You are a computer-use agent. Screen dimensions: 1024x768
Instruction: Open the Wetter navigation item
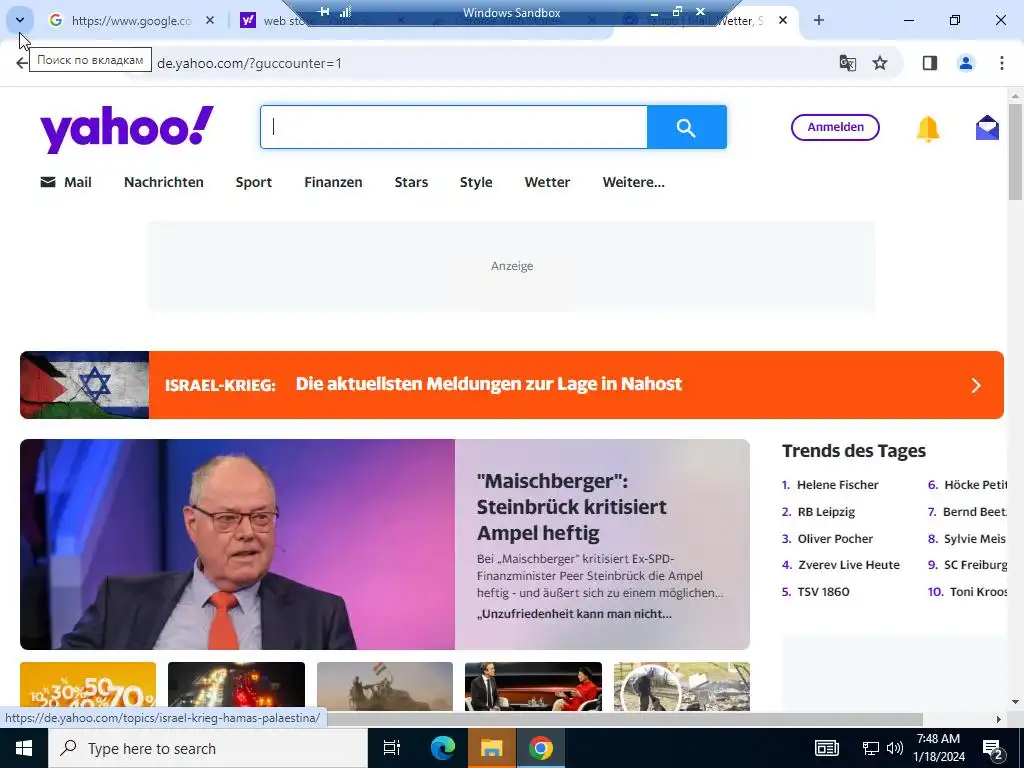pyautogui.click(x=547, y=182)
